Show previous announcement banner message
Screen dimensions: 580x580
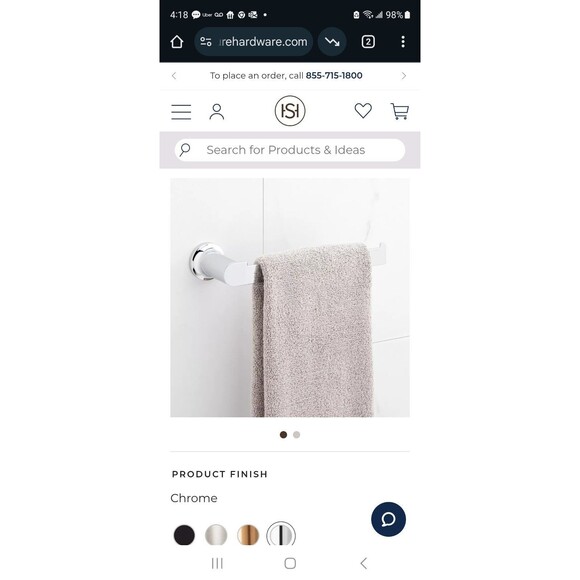(174, 76)
